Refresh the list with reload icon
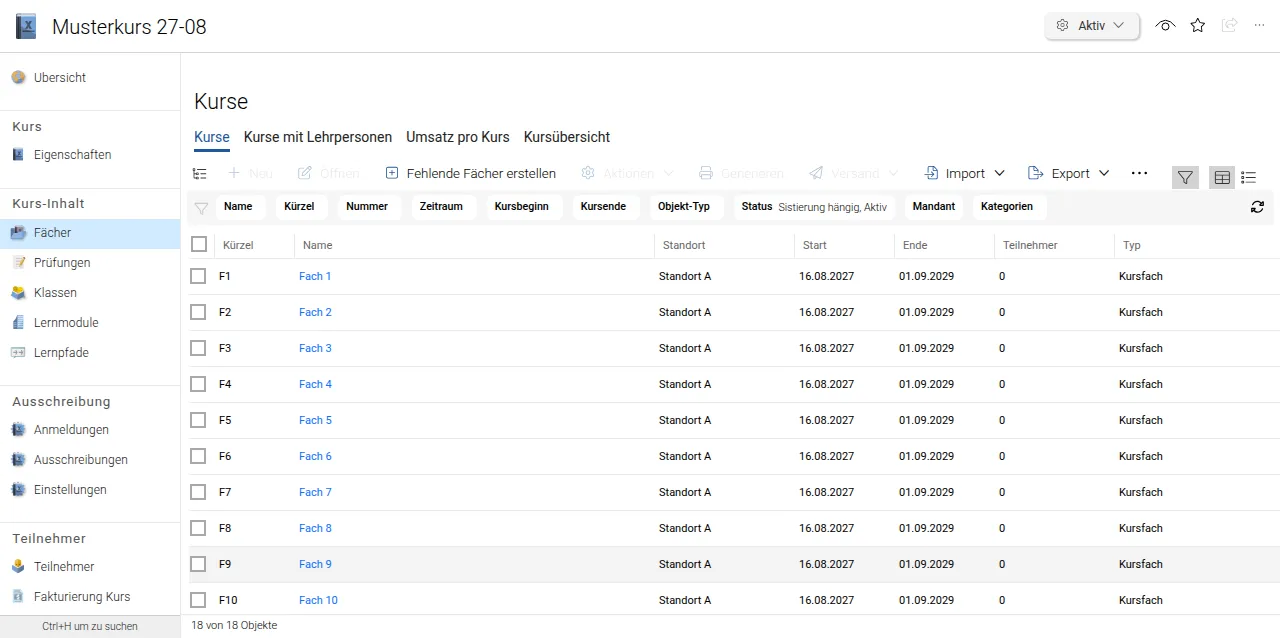Image resolution: width=1280 pixels, height=638 pixels. (1257, 207)
